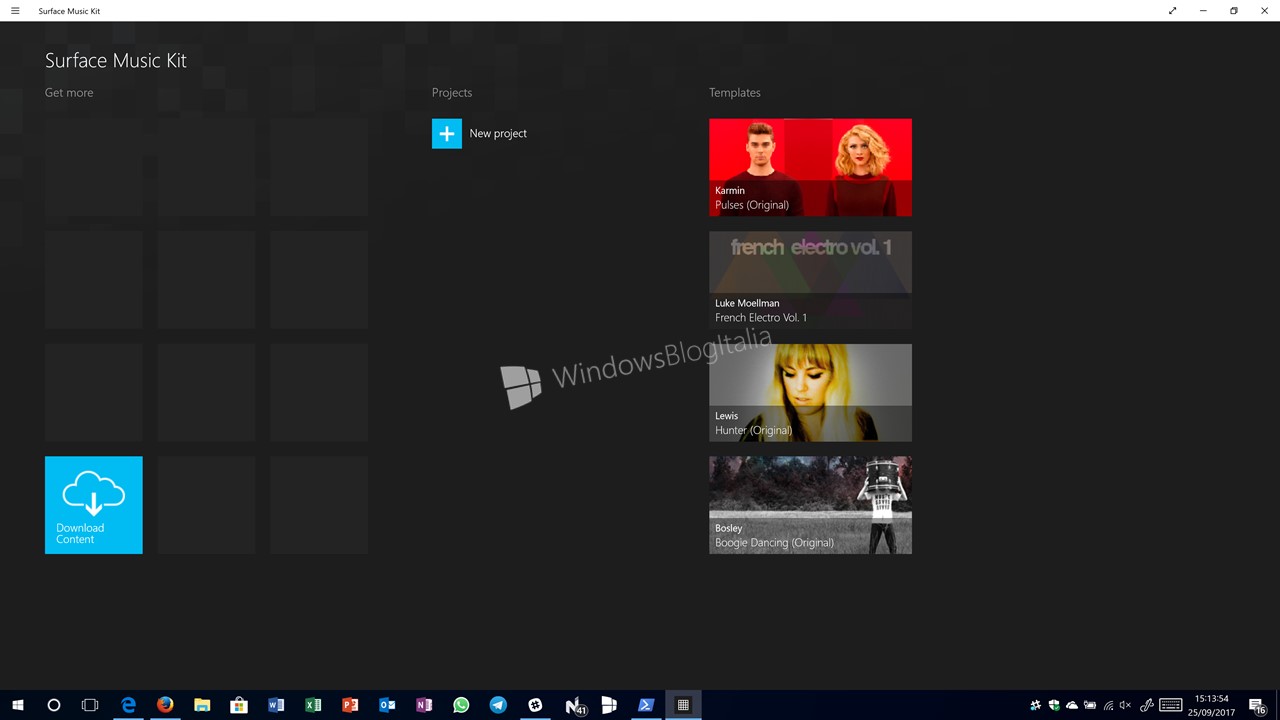Open Task View from the taskbar
1280x720 pixels.
click(90, 705)
